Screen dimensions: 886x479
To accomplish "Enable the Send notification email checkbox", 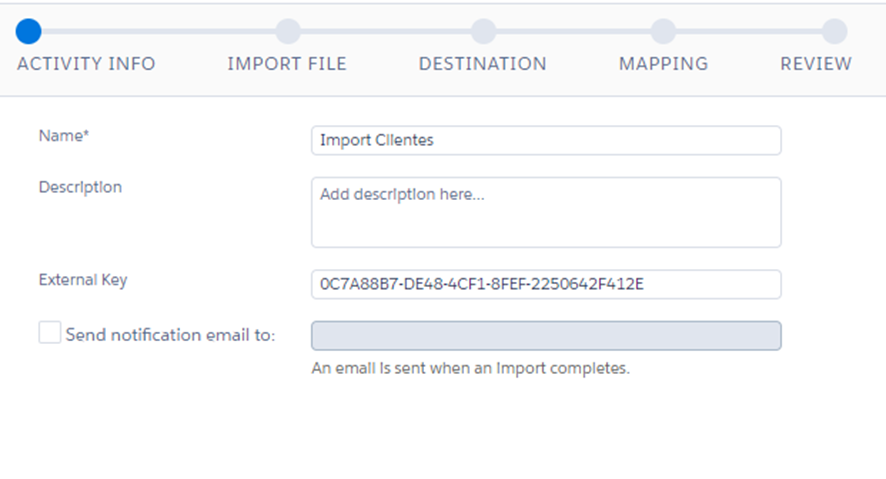I will coord(50,333).
